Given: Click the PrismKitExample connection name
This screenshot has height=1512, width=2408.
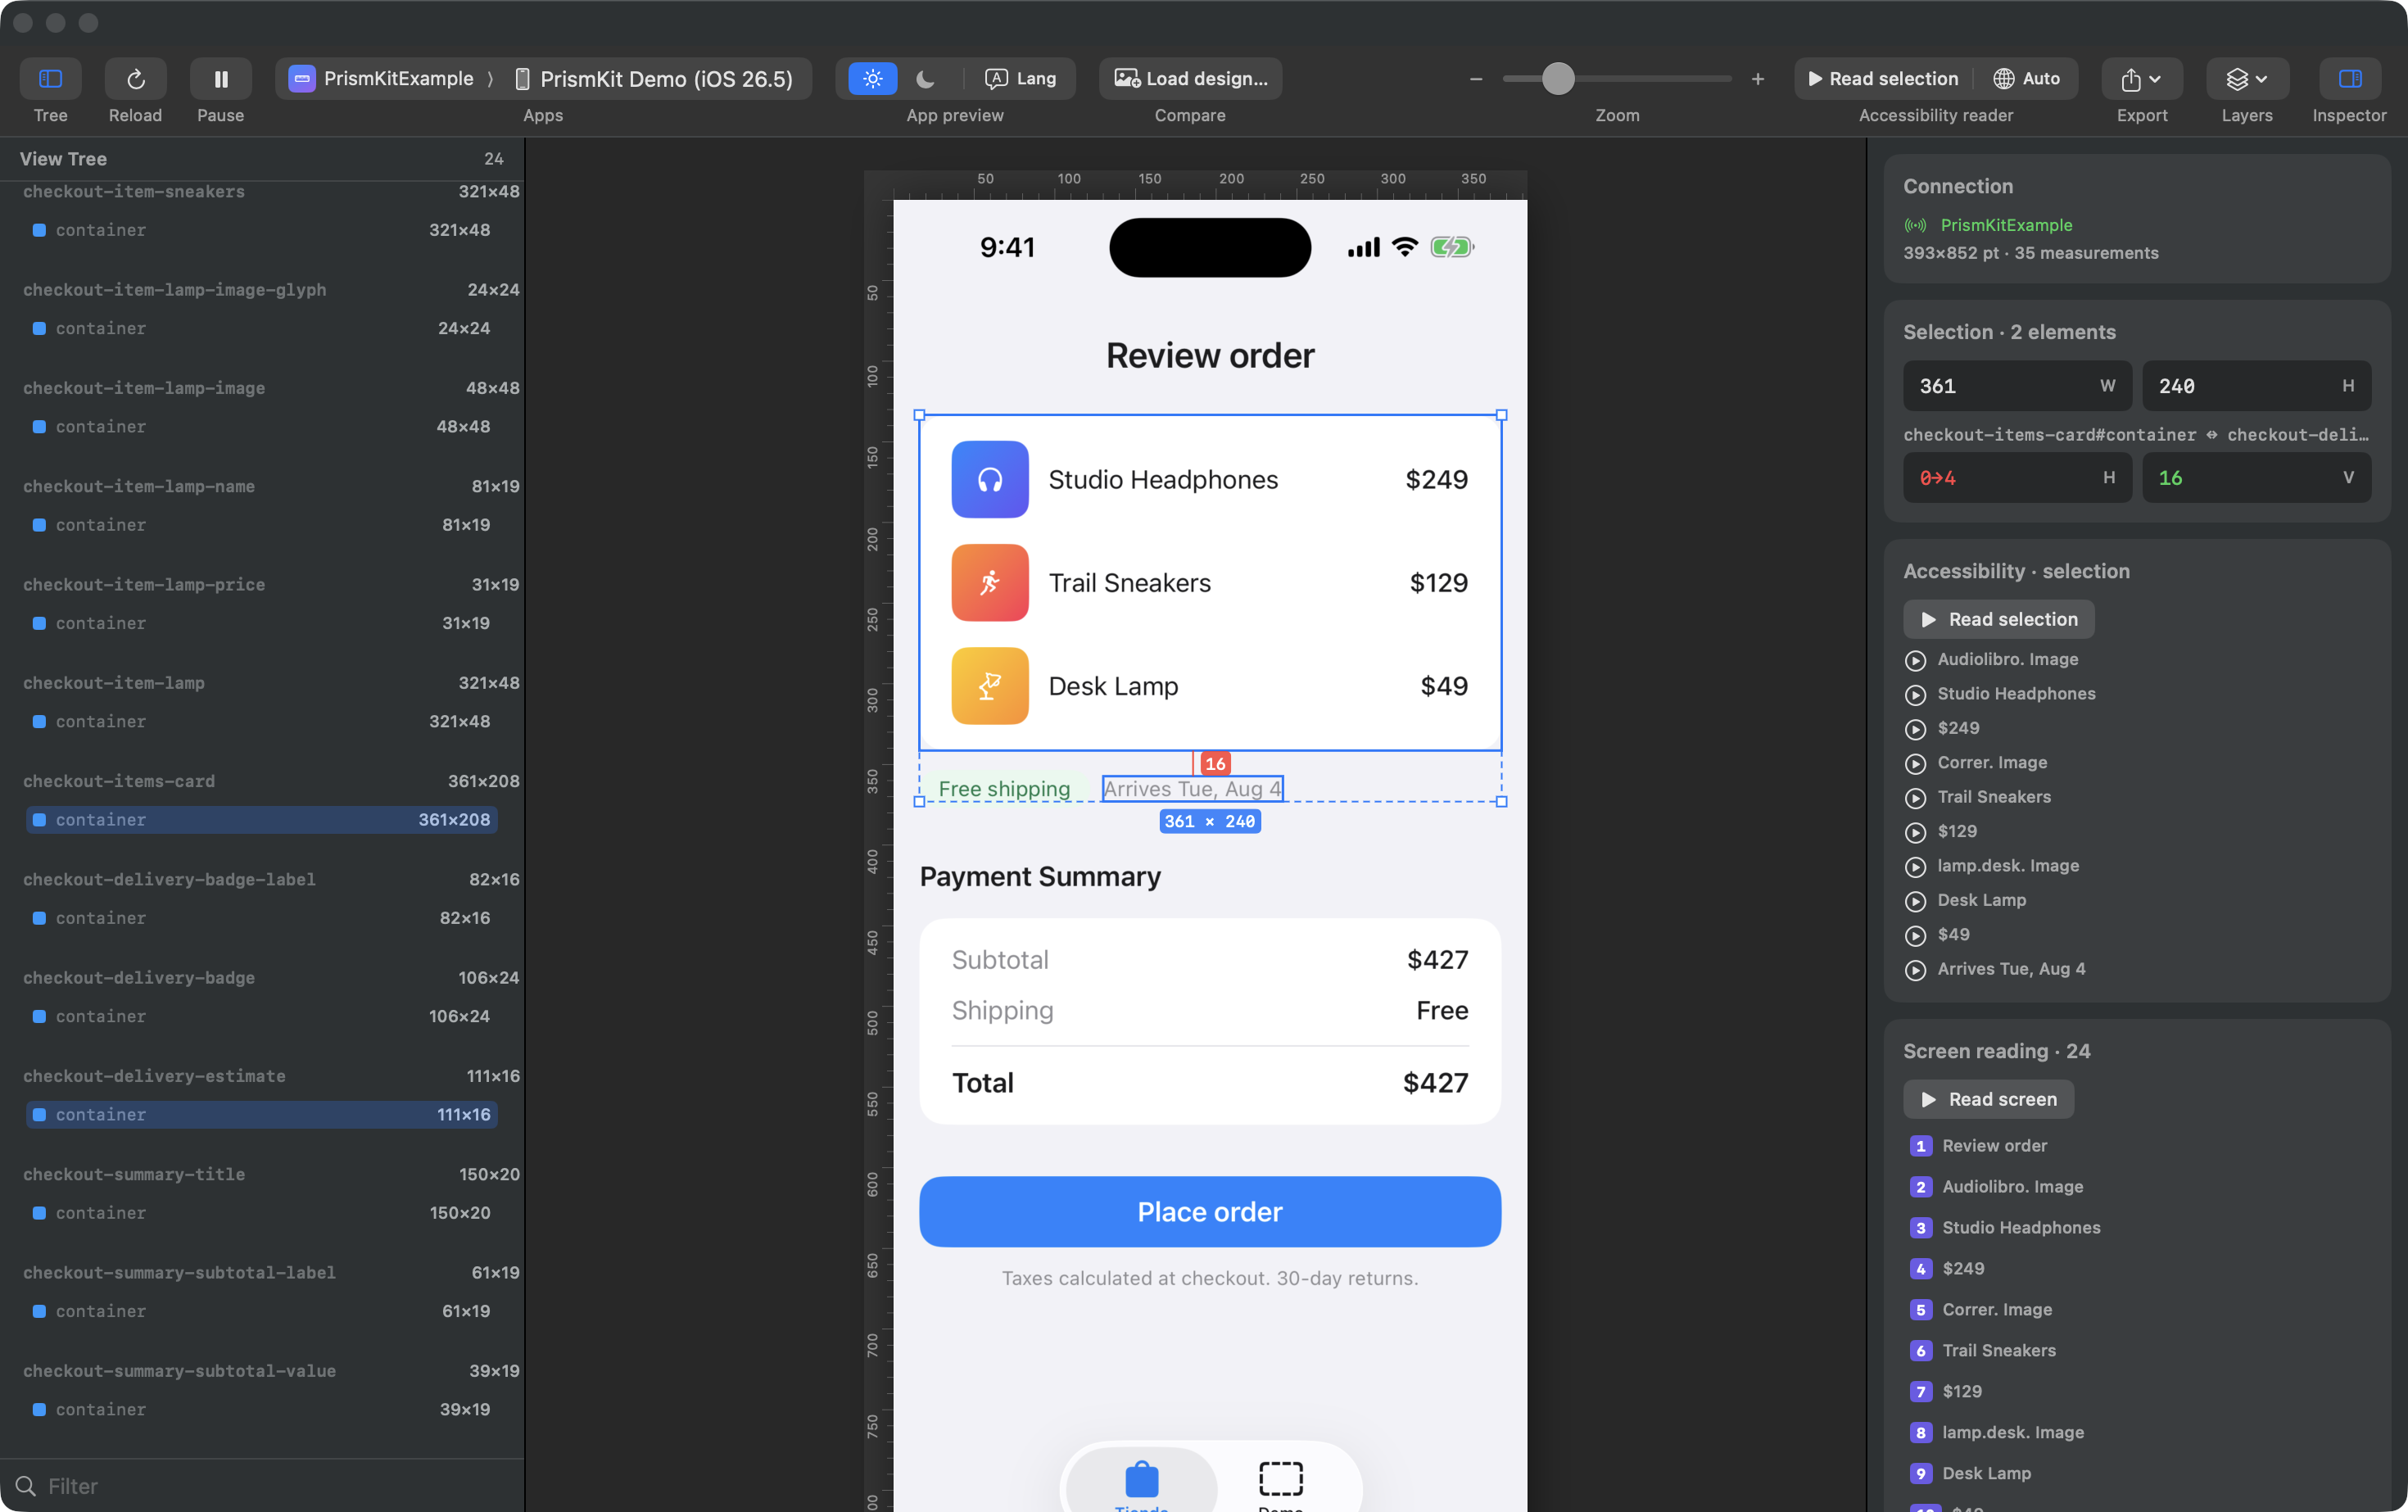Looking at the screenshot, I should point(2006,225).
